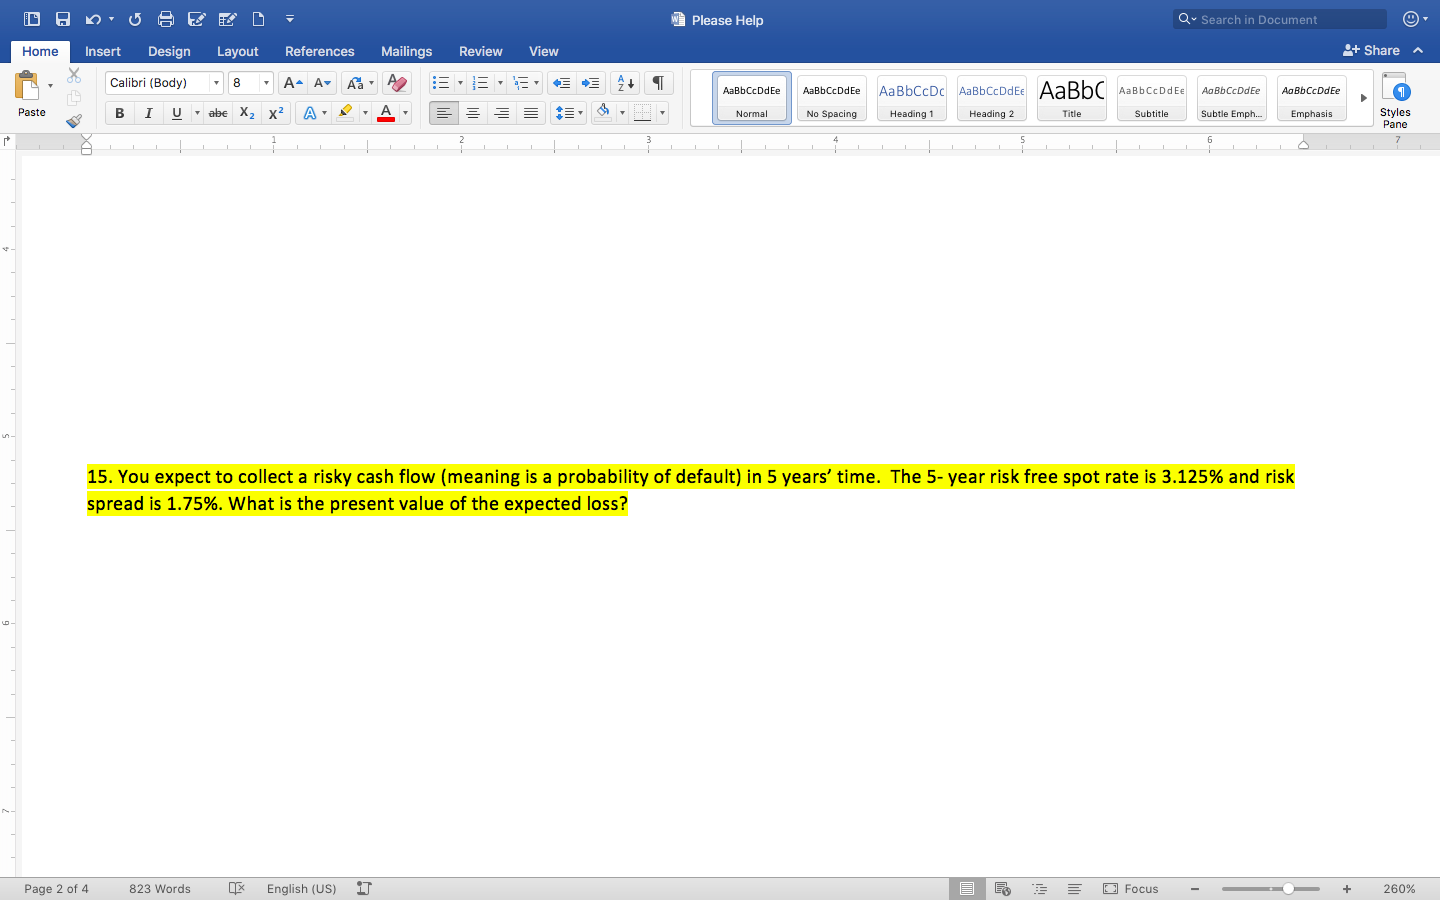The width and height of the screenshot is (1440, 900).
Task: Apply superscript formatting
Action: click(275, 112)
